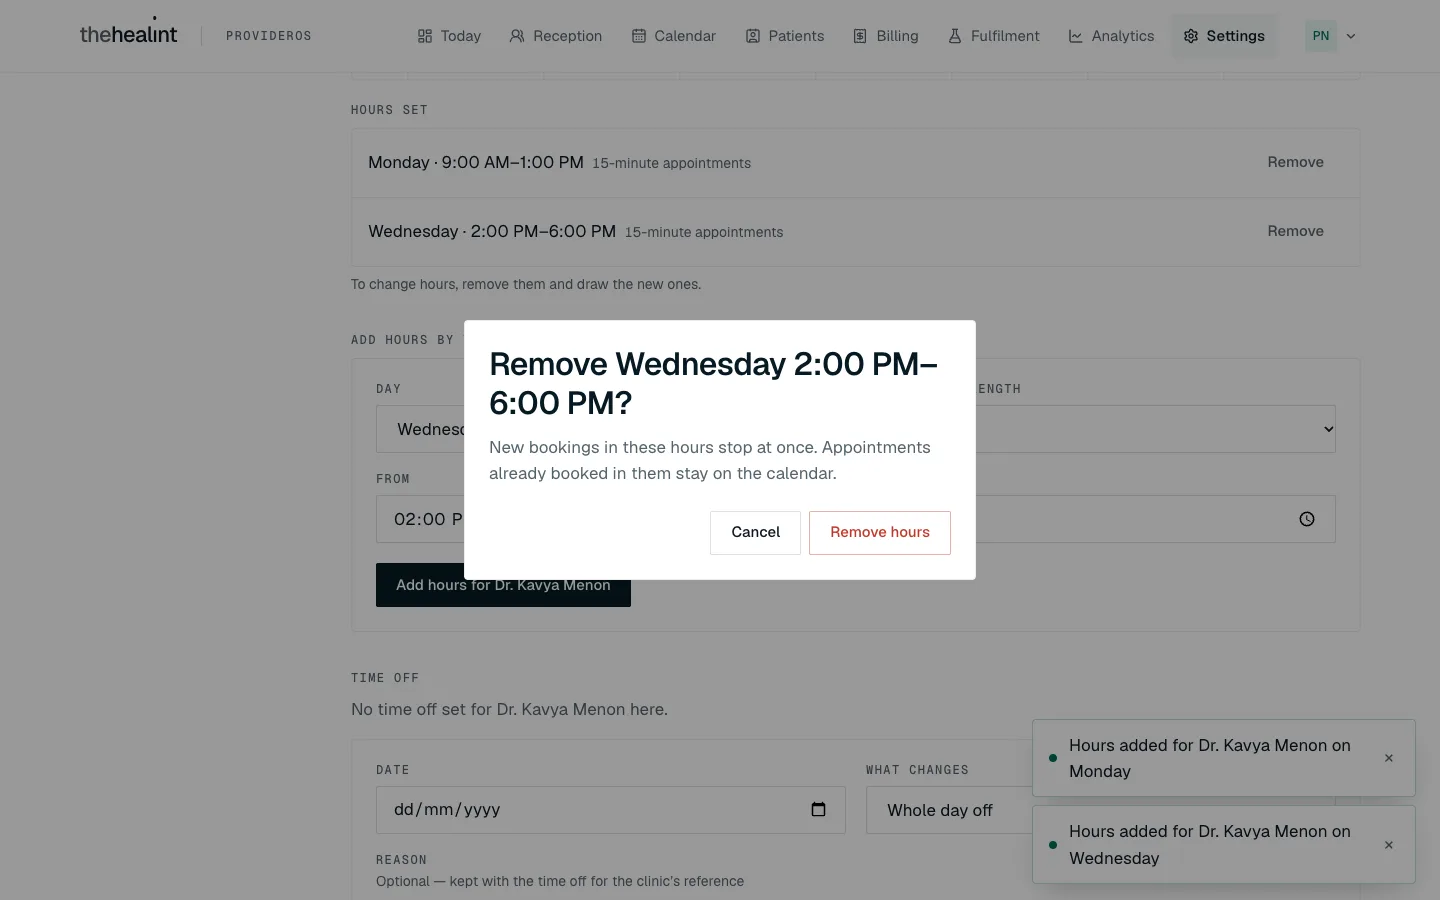Open the Whole day off dropdown

(949, 810)
